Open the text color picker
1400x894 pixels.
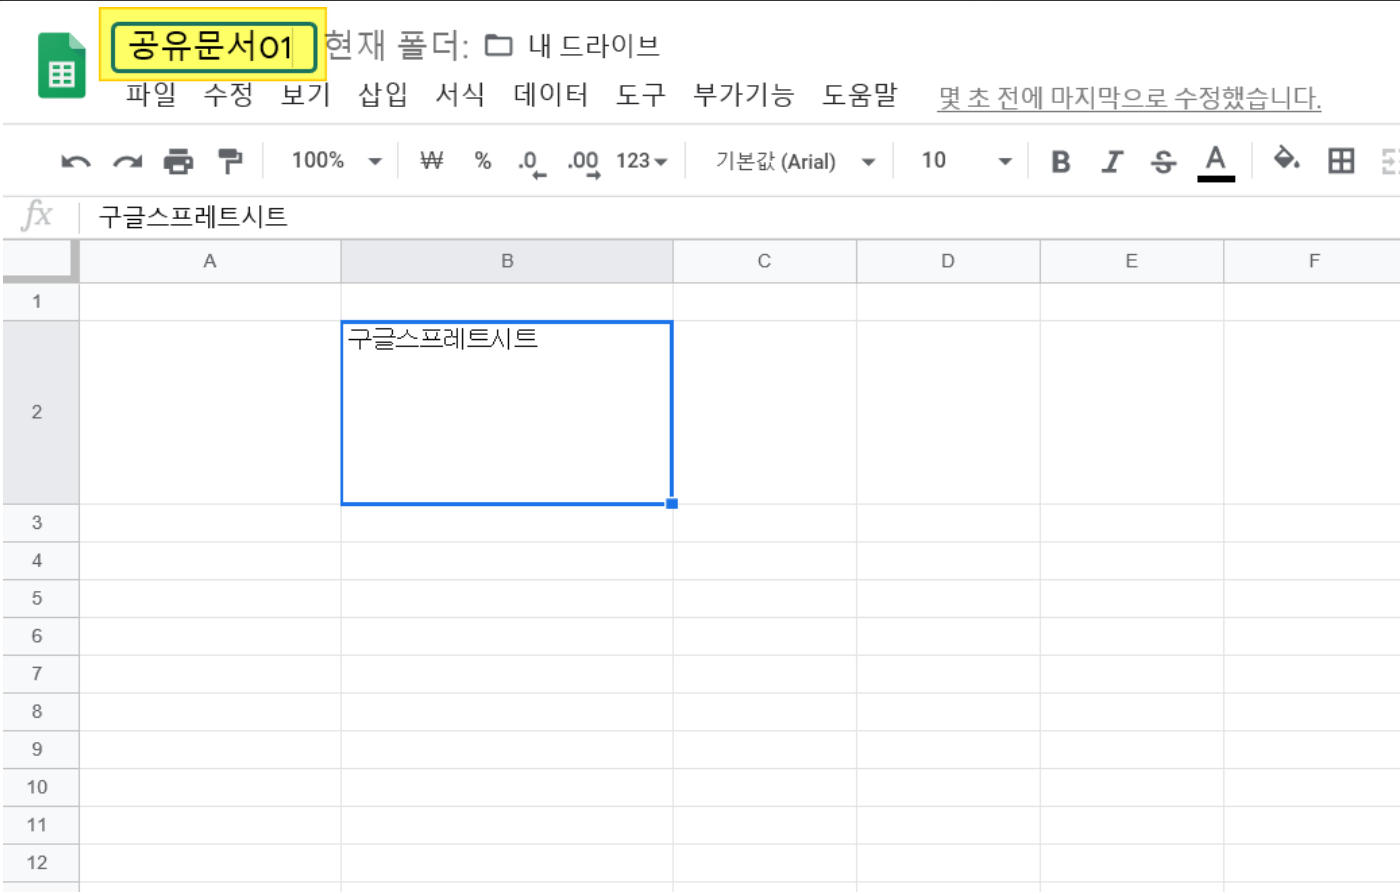[1215, 162]
